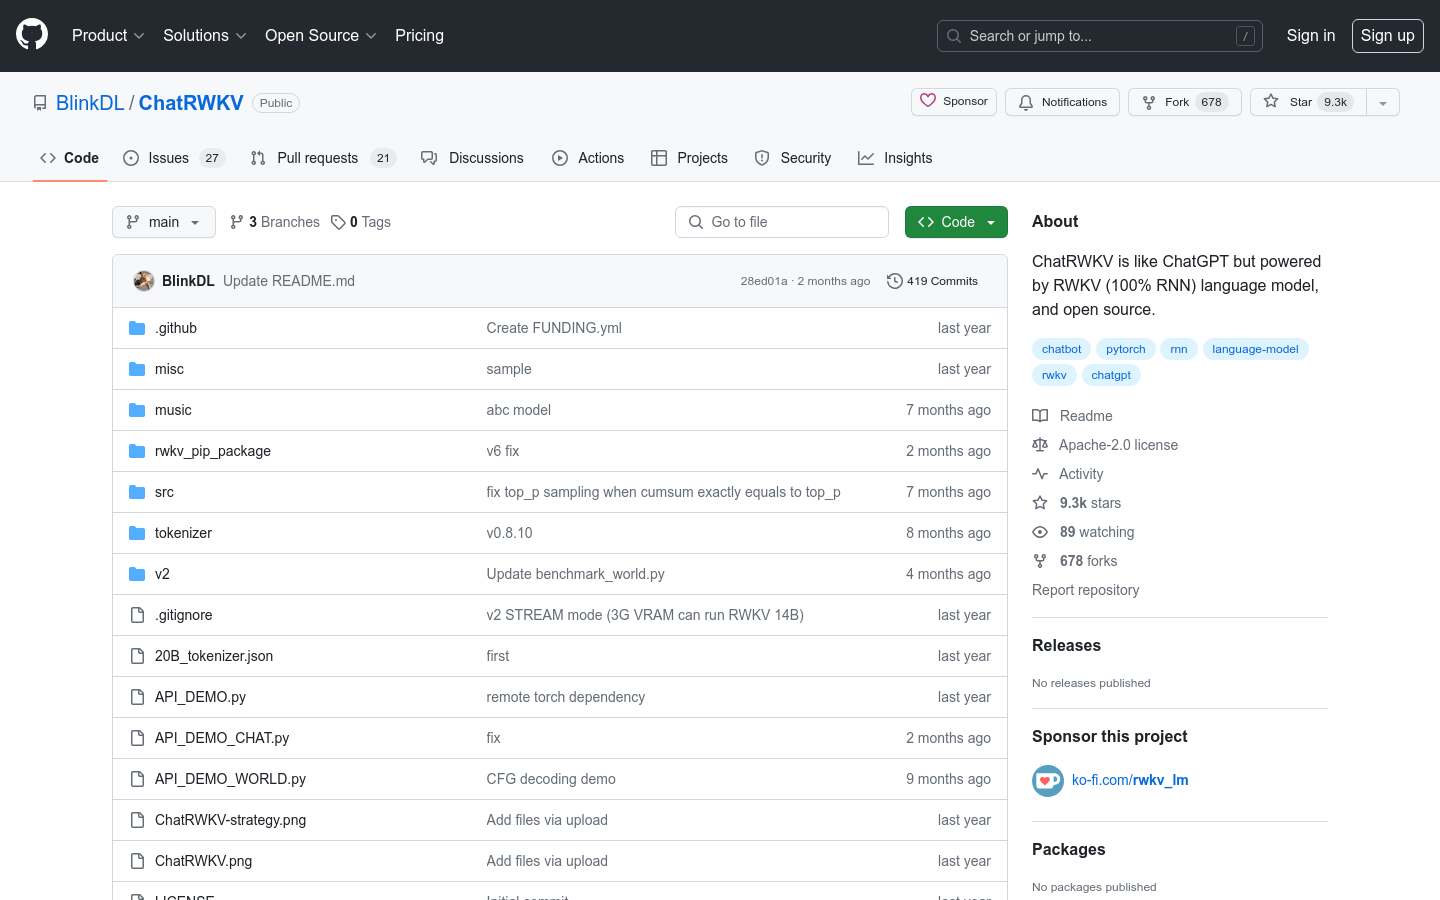The width and height of the screenshot is (1440, 900).
Task: Open the Issues tab
Action: [174, 158]
